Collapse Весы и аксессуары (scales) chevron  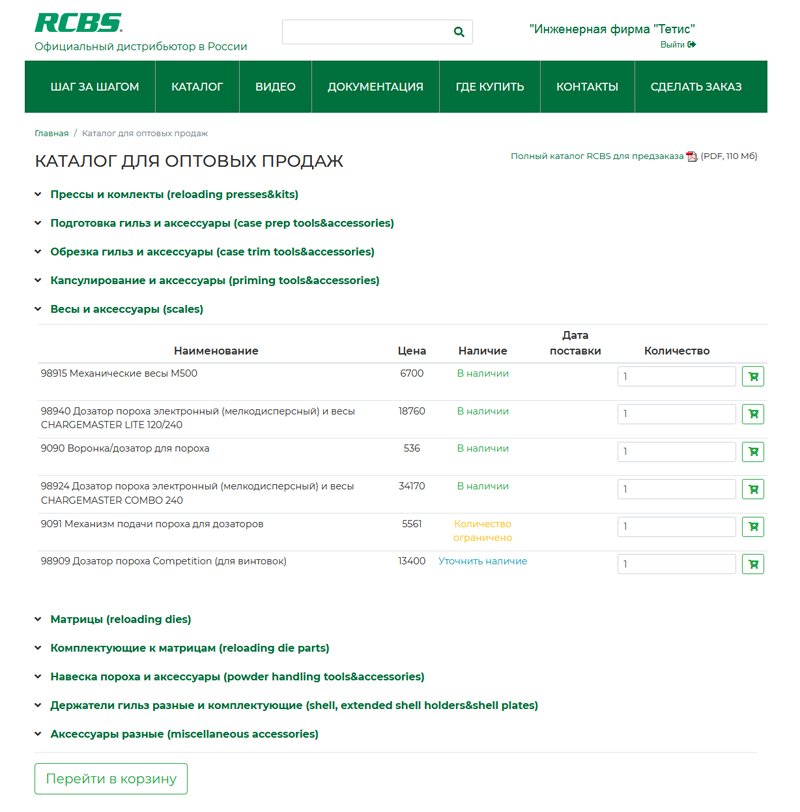[38, 309]
